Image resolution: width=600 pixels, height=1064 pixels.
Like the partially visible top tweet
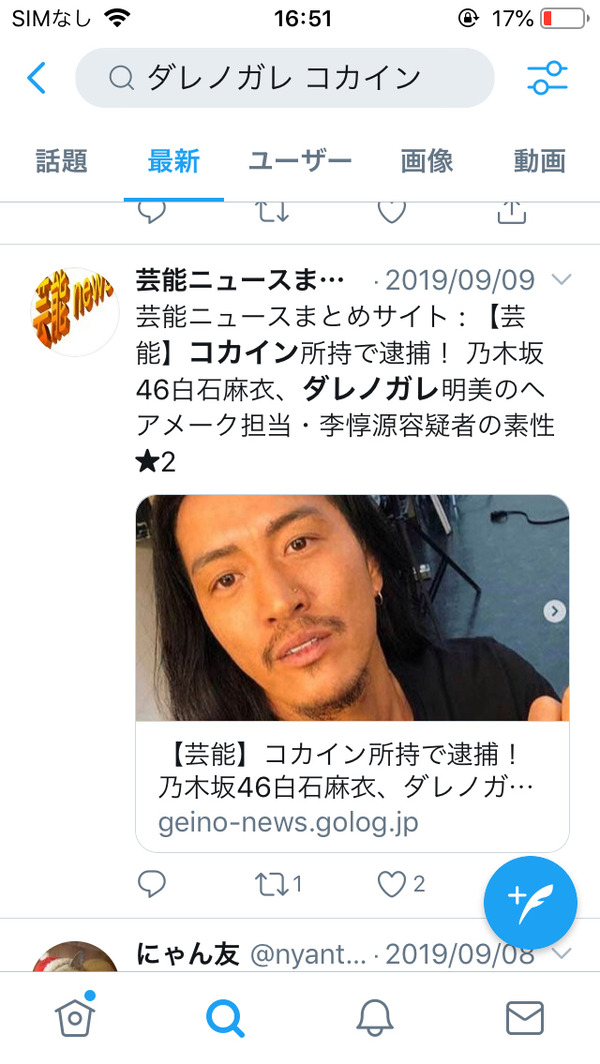[392, 212]
